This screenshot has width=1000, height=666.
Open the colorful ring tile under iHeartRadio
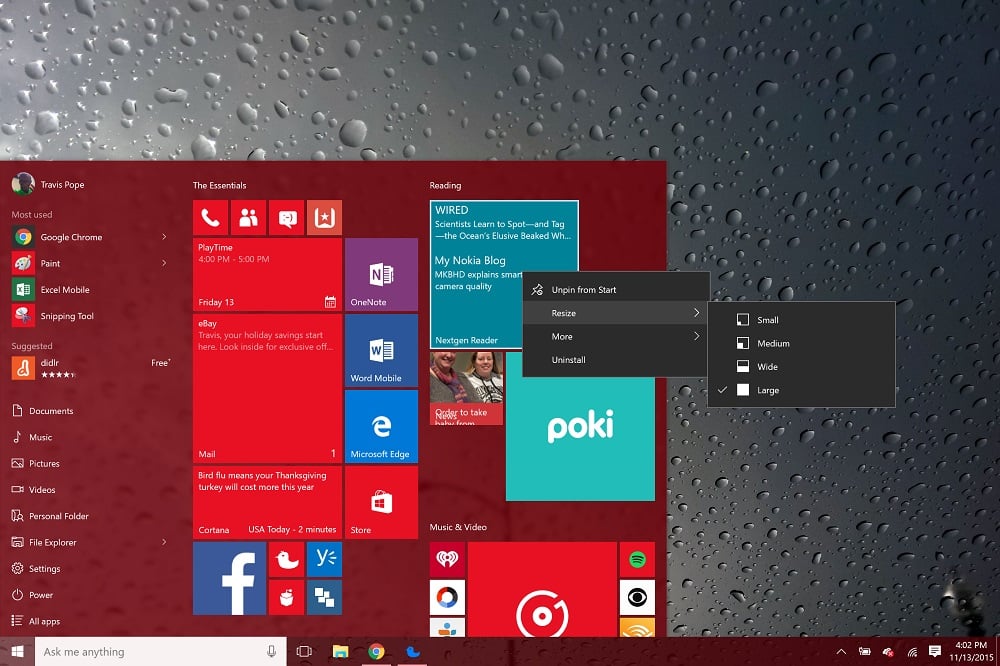click(447, 597)
